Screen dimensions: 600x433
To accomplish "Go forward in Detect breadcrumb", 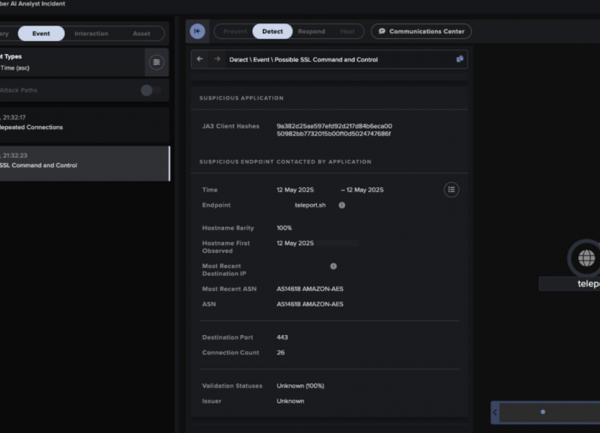I will click(217, 59).
